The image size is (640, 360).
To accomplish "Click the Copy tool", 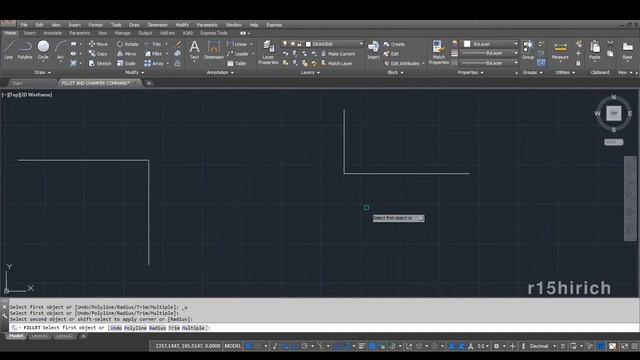I will tap(98, 54).
